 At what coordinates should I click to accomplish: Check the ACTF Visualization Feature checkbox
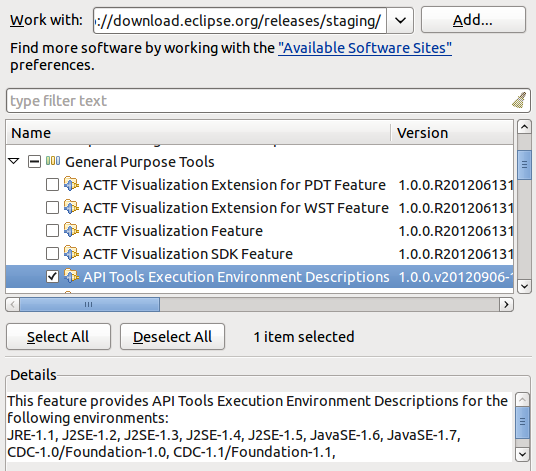[x=52, y=231]
